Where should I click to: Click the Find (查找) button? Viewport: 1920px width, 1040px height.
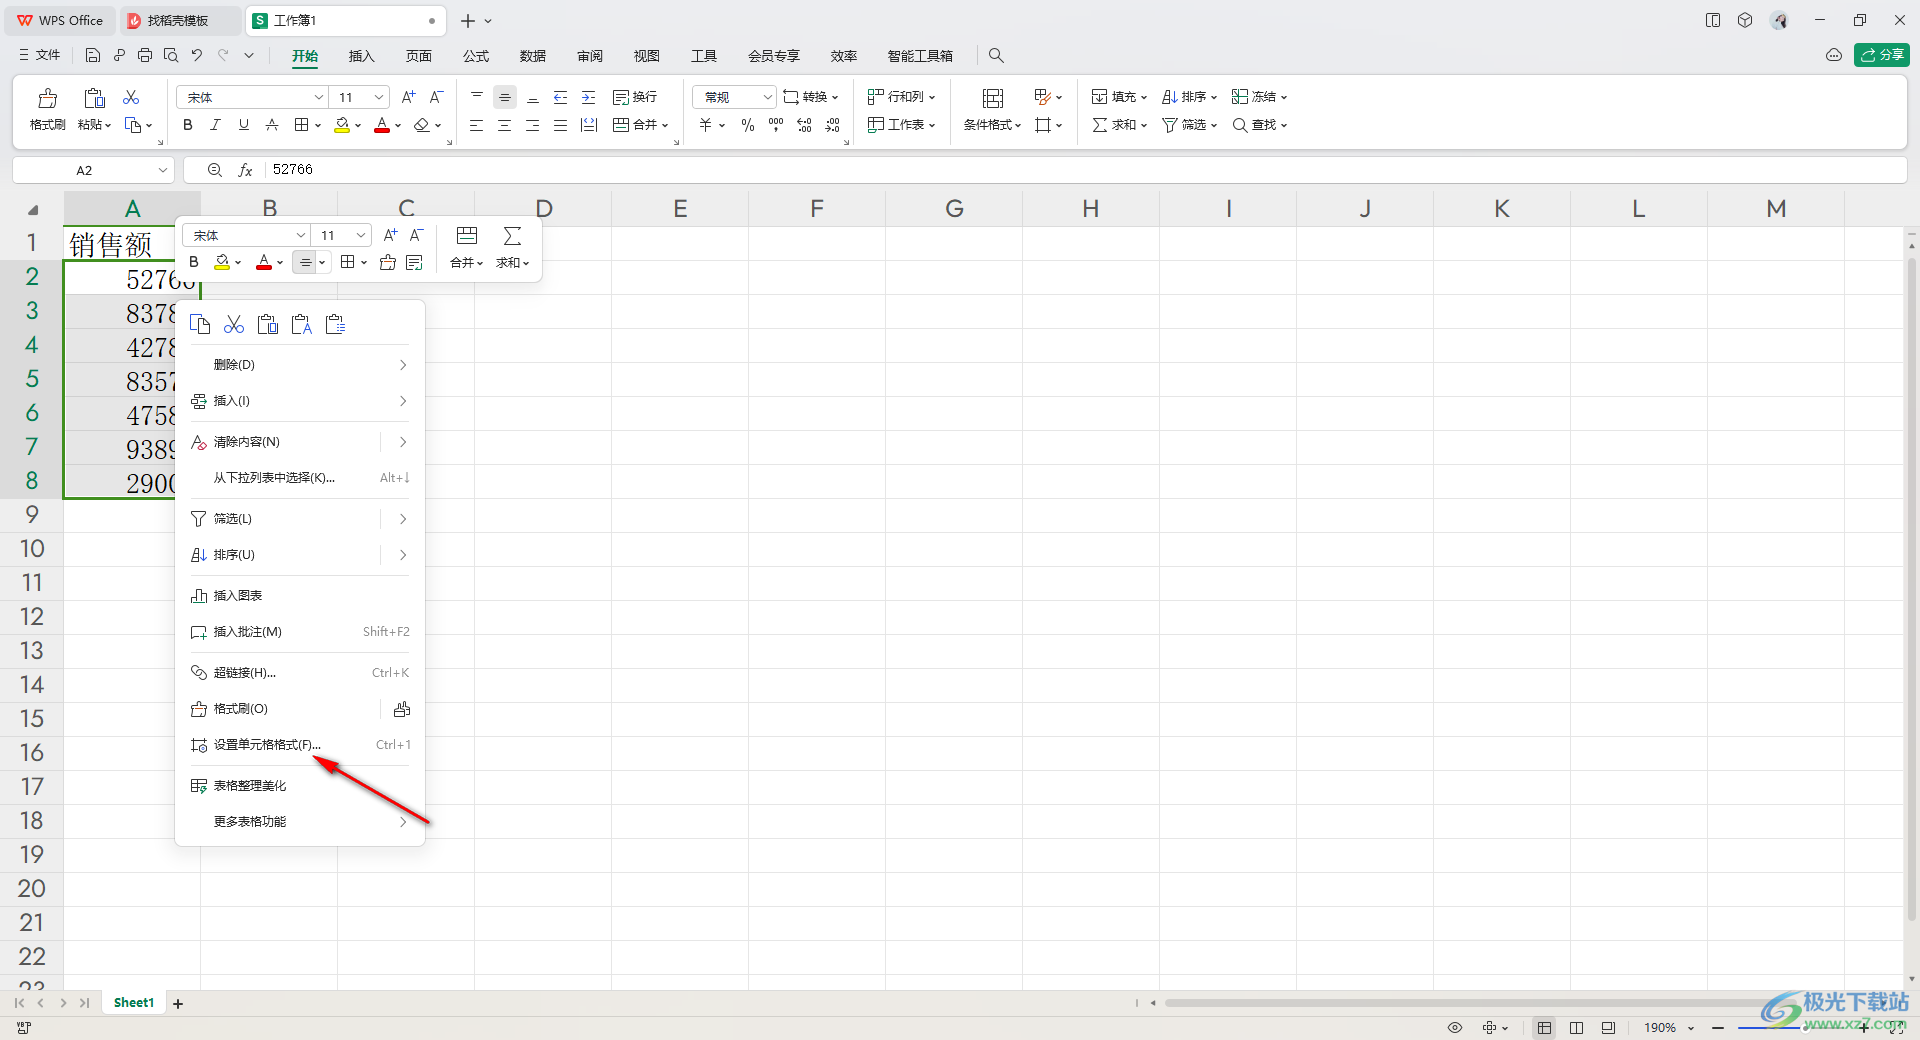click(1259, 125)
